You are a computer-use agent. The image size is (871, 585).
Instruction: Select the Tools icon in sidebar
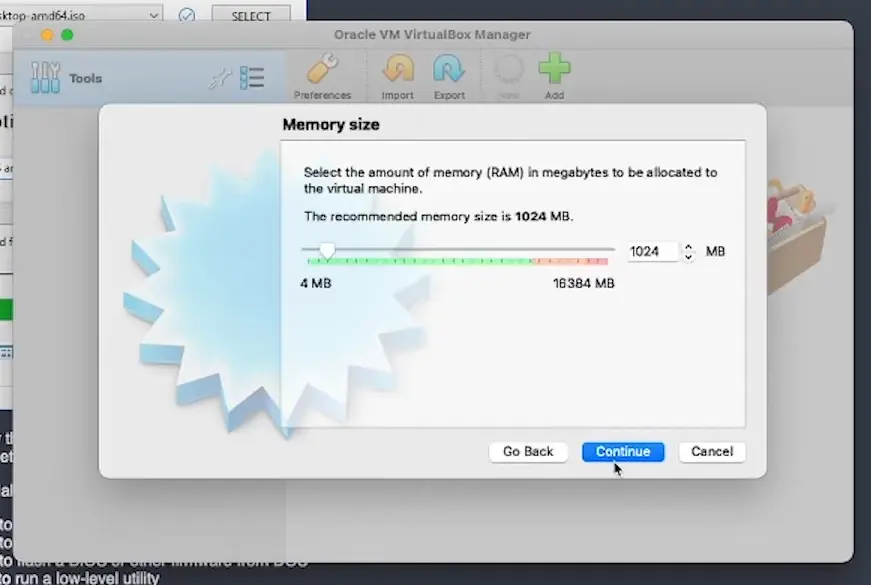[45, 77]
